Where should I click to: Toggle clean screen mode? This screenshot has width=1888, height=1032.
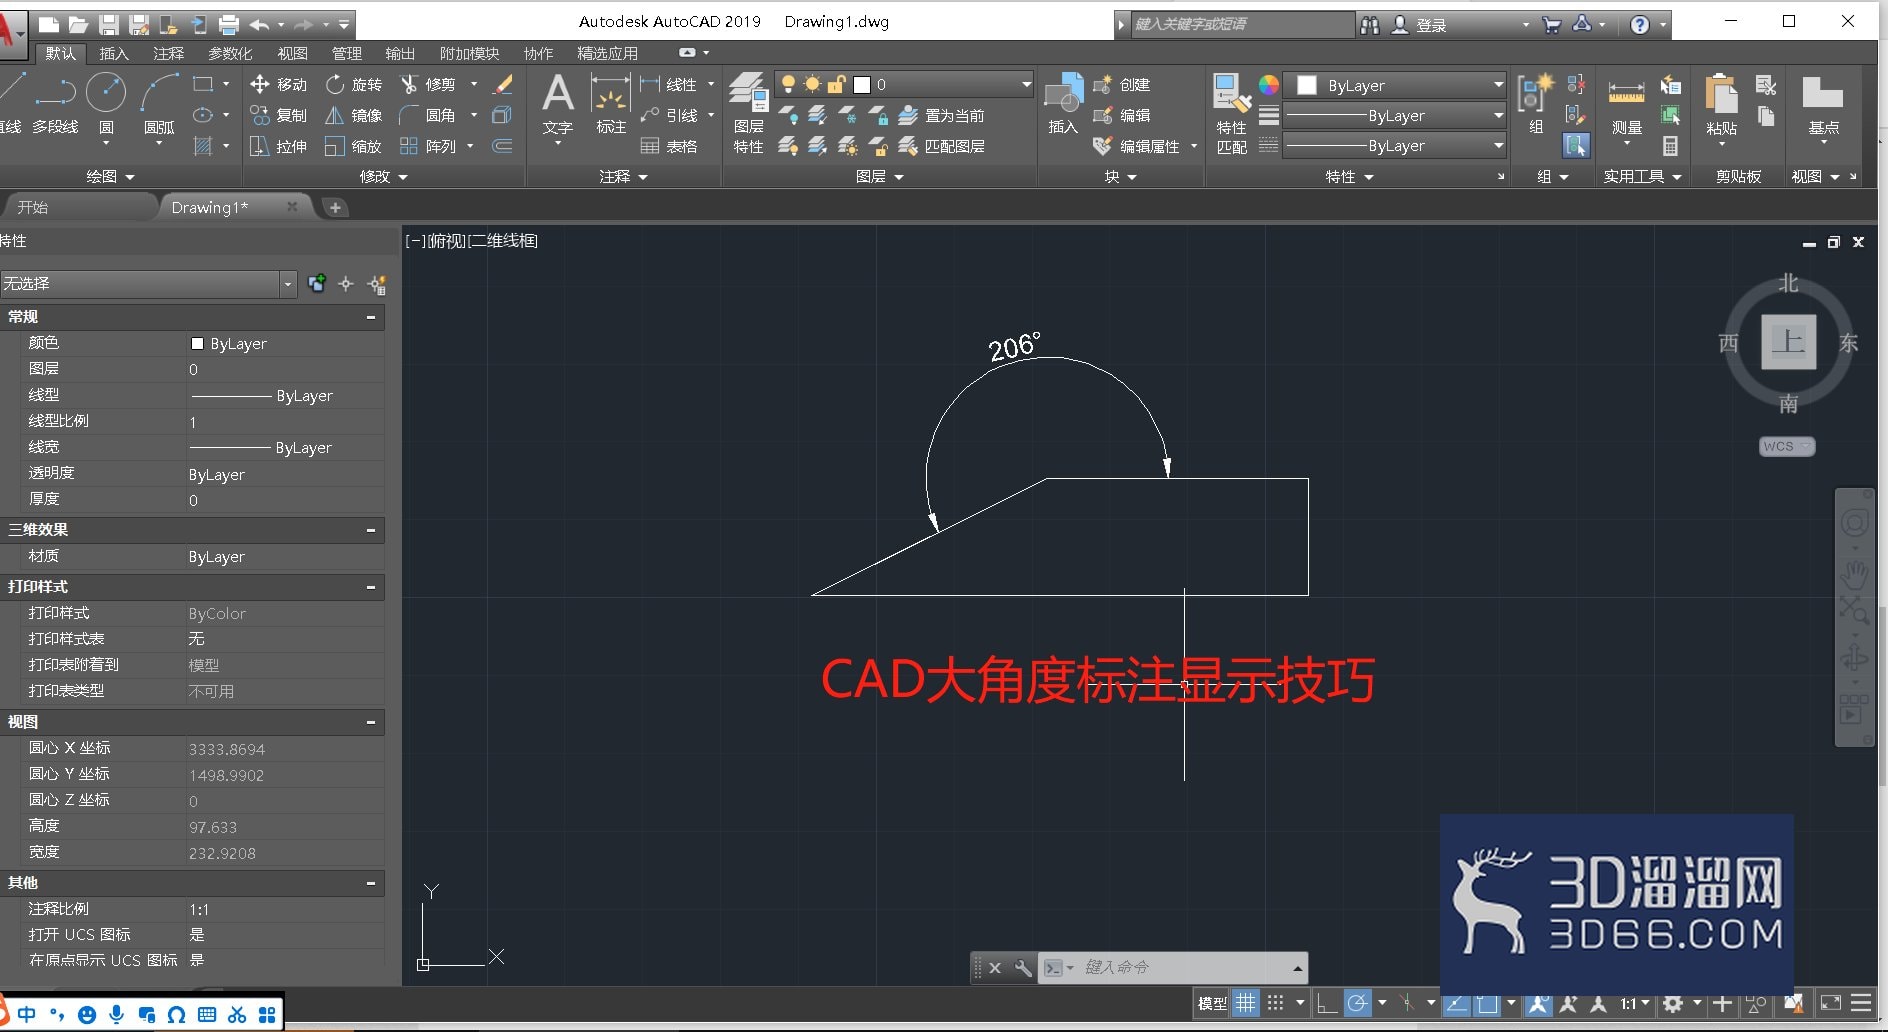coord(1831,1002)
